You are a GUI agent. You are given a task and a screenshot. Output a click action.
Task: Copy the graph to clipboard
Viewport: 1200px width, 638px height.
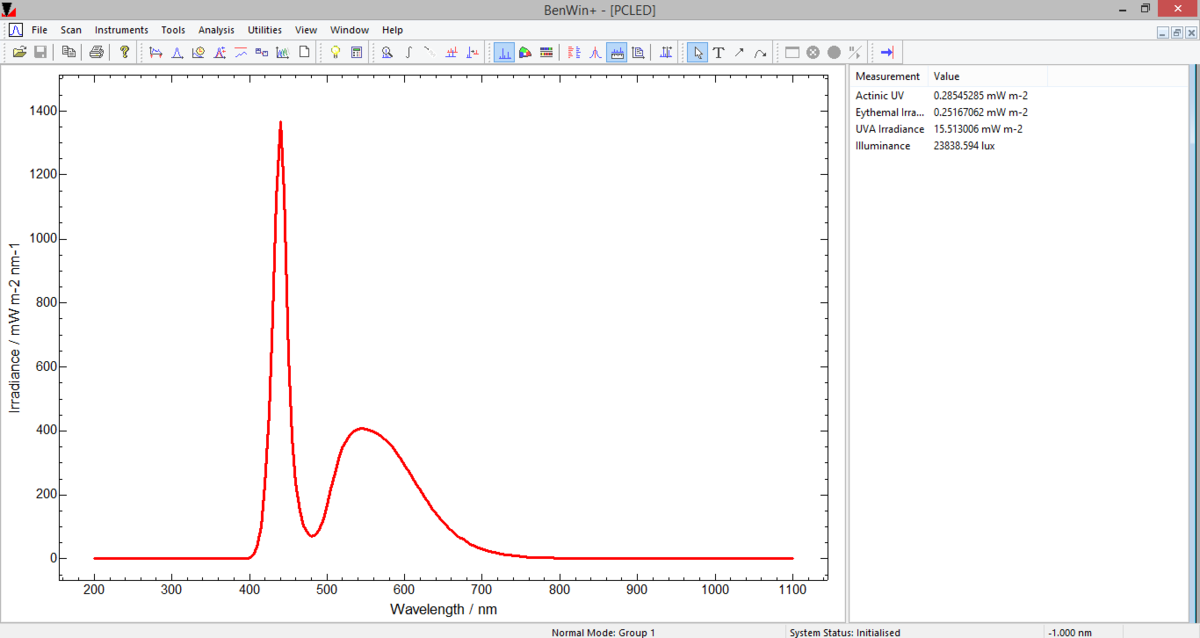click(x=68, y=51)
